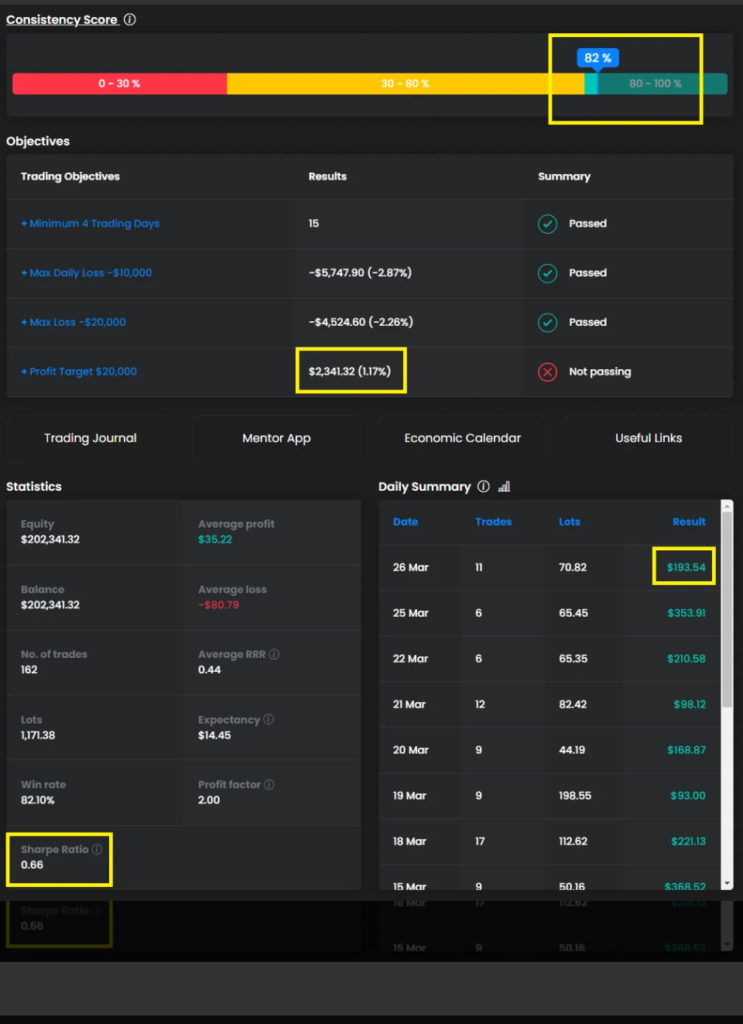This screenshot has height=1024, width=743.
Task: Open the Mentor App
Action: 276,438
